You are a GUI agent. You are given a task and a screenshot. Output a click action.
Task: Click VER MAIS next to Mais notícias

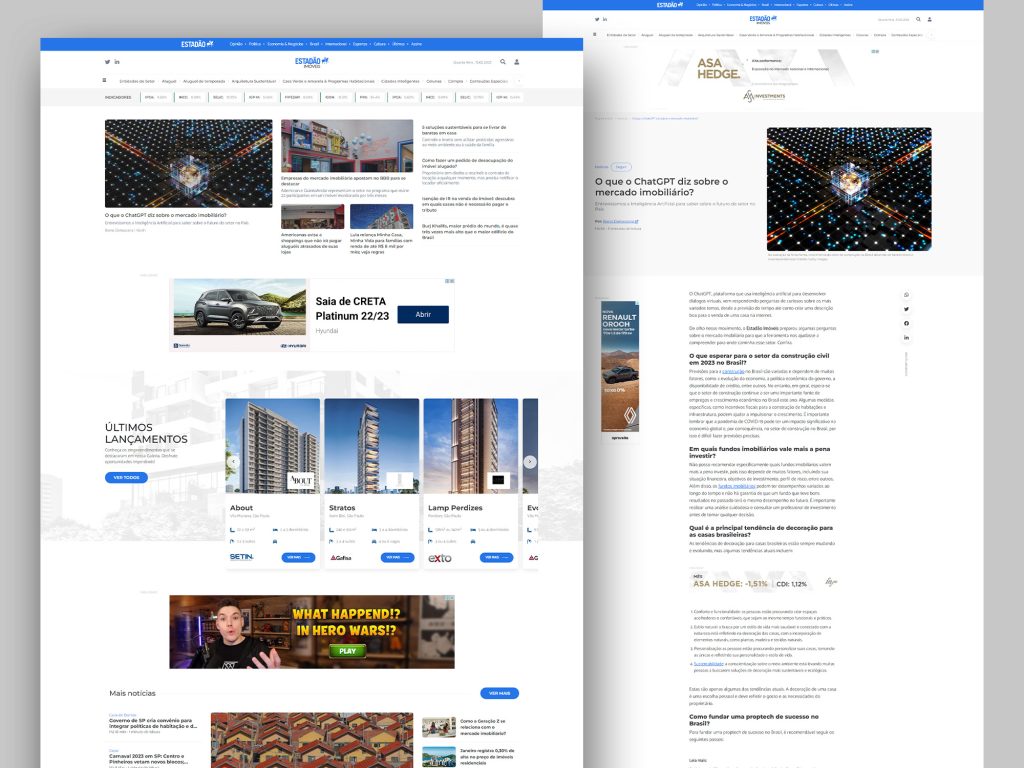coord(500,693)
